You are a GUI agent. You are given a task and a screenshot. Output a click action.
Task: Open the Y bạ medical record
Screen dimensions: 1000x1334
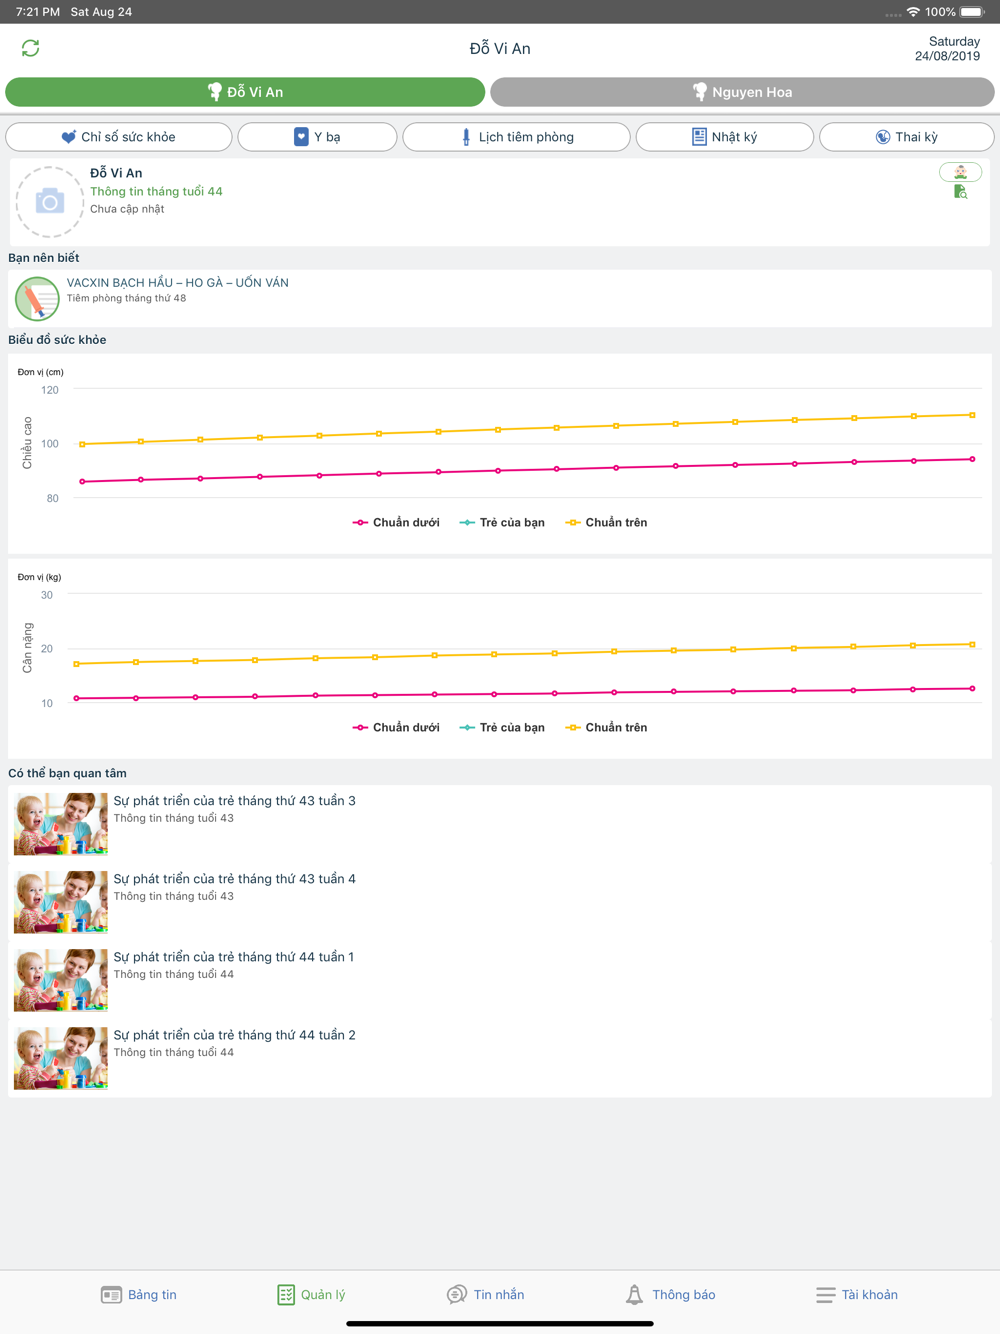317,137
